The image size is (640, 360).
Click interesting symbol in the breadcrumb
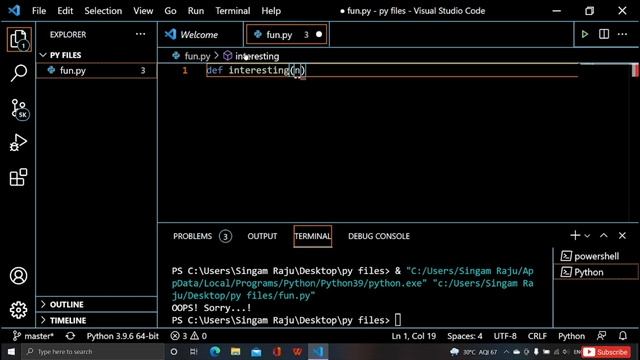point(257,56)
